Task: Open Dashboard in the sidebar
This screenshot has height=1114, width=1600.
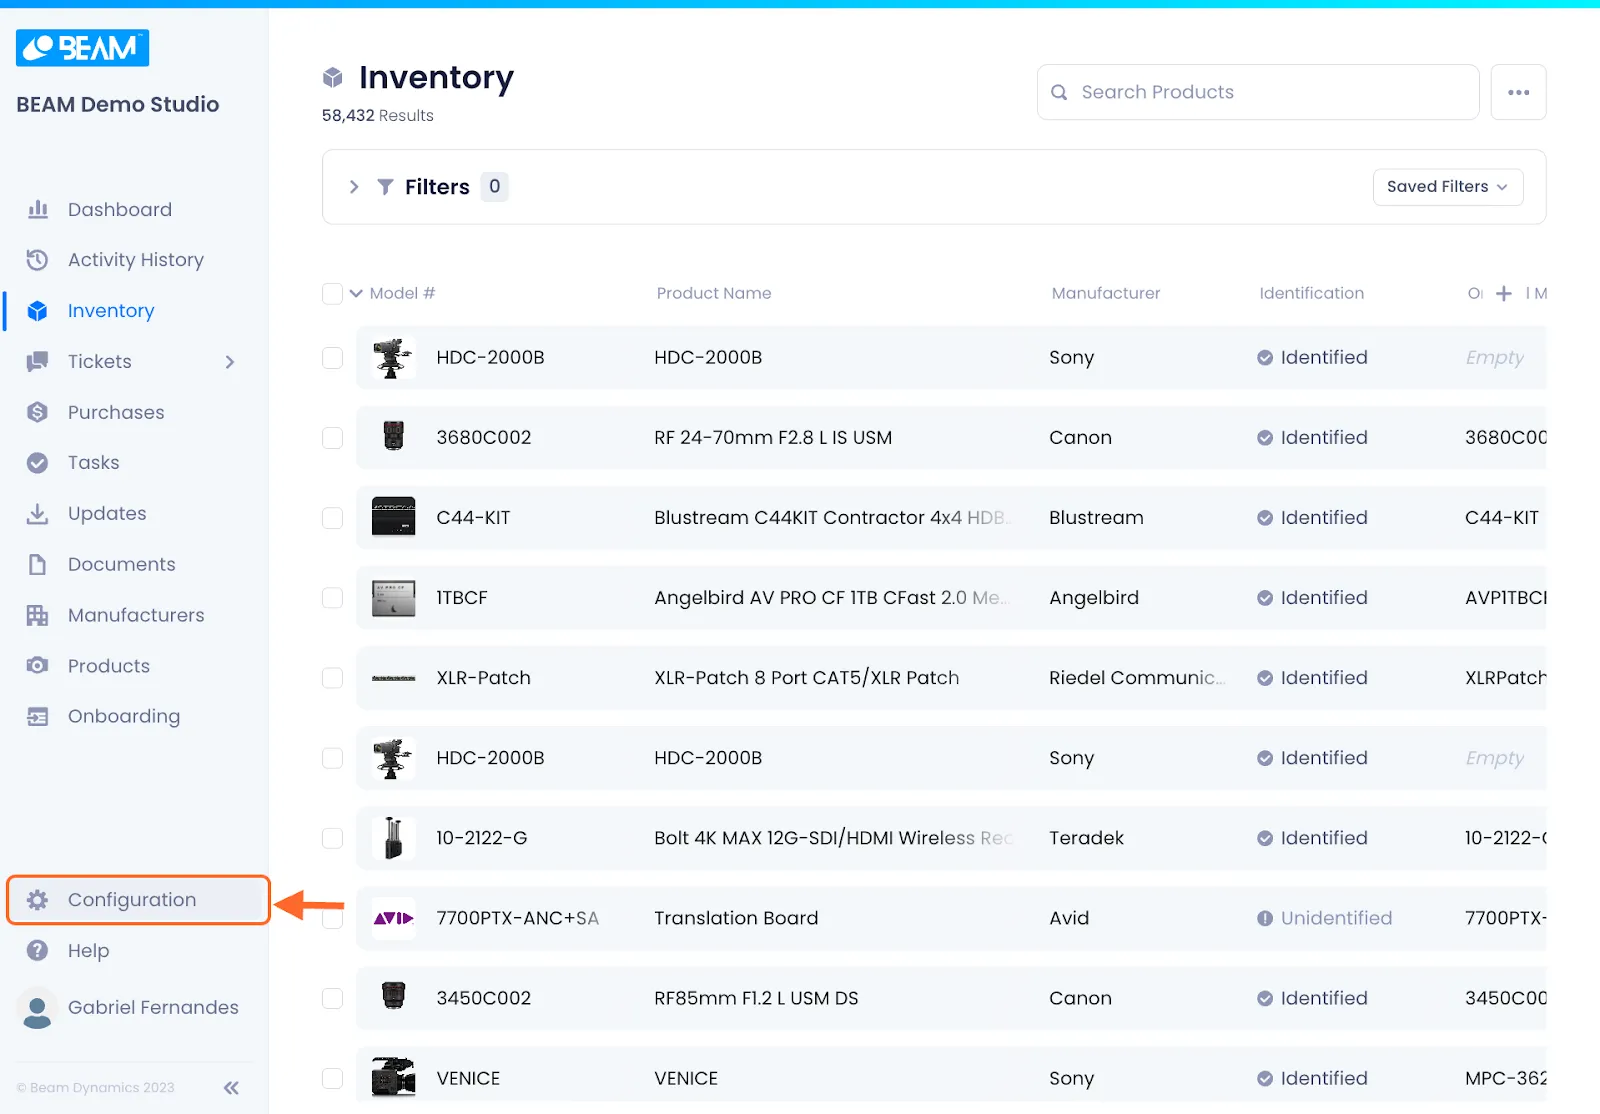Action: (x=120, y=209)
